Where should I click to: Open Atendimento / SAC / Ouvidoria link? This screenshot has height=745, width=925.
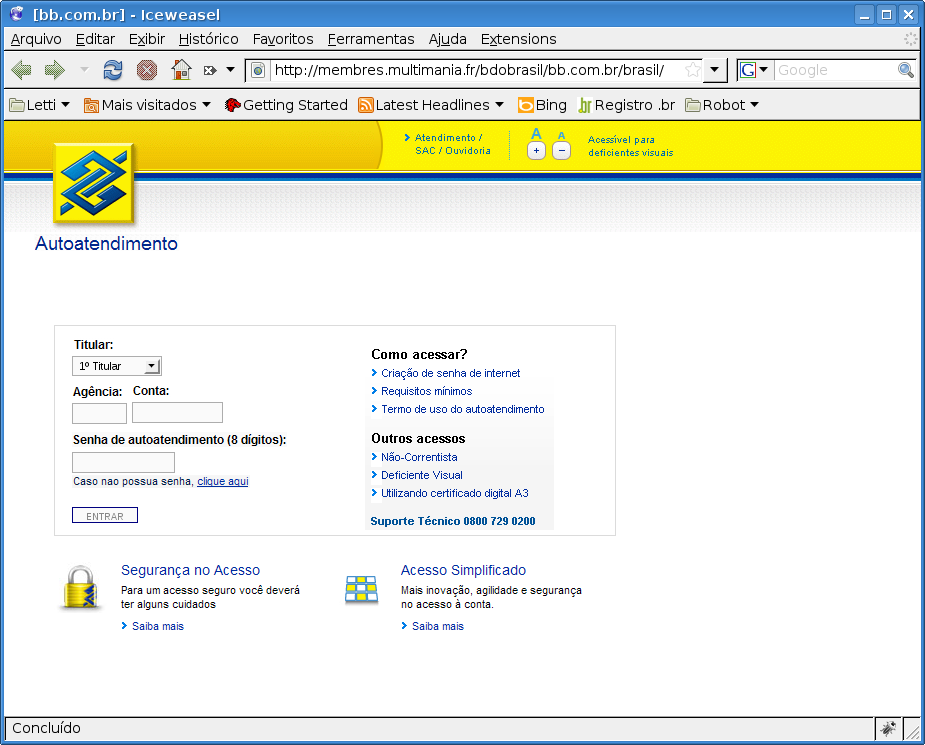pos(448,144)
